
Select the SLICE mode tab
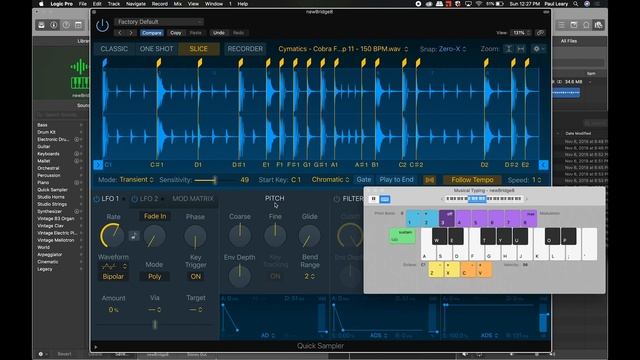(198, 49)
